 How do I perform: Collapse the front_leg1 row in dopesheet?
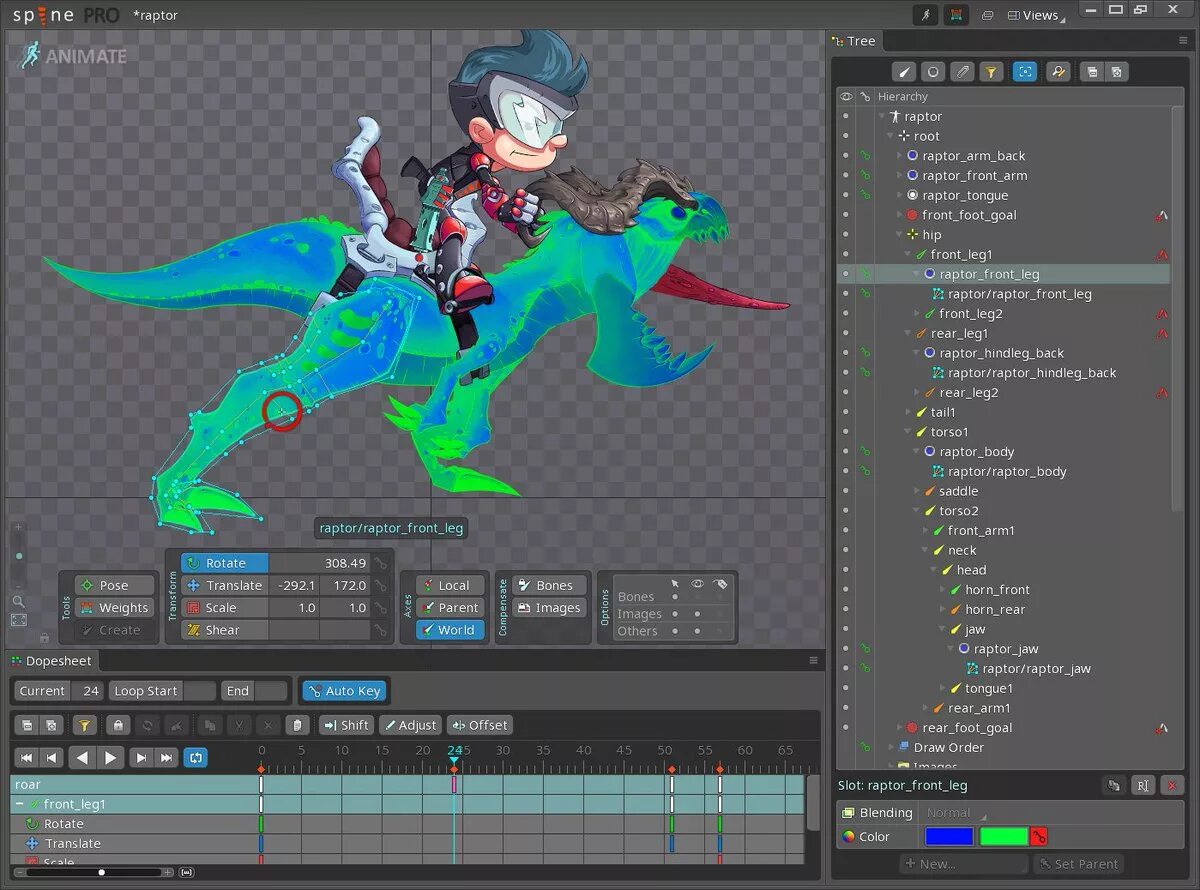19,804
